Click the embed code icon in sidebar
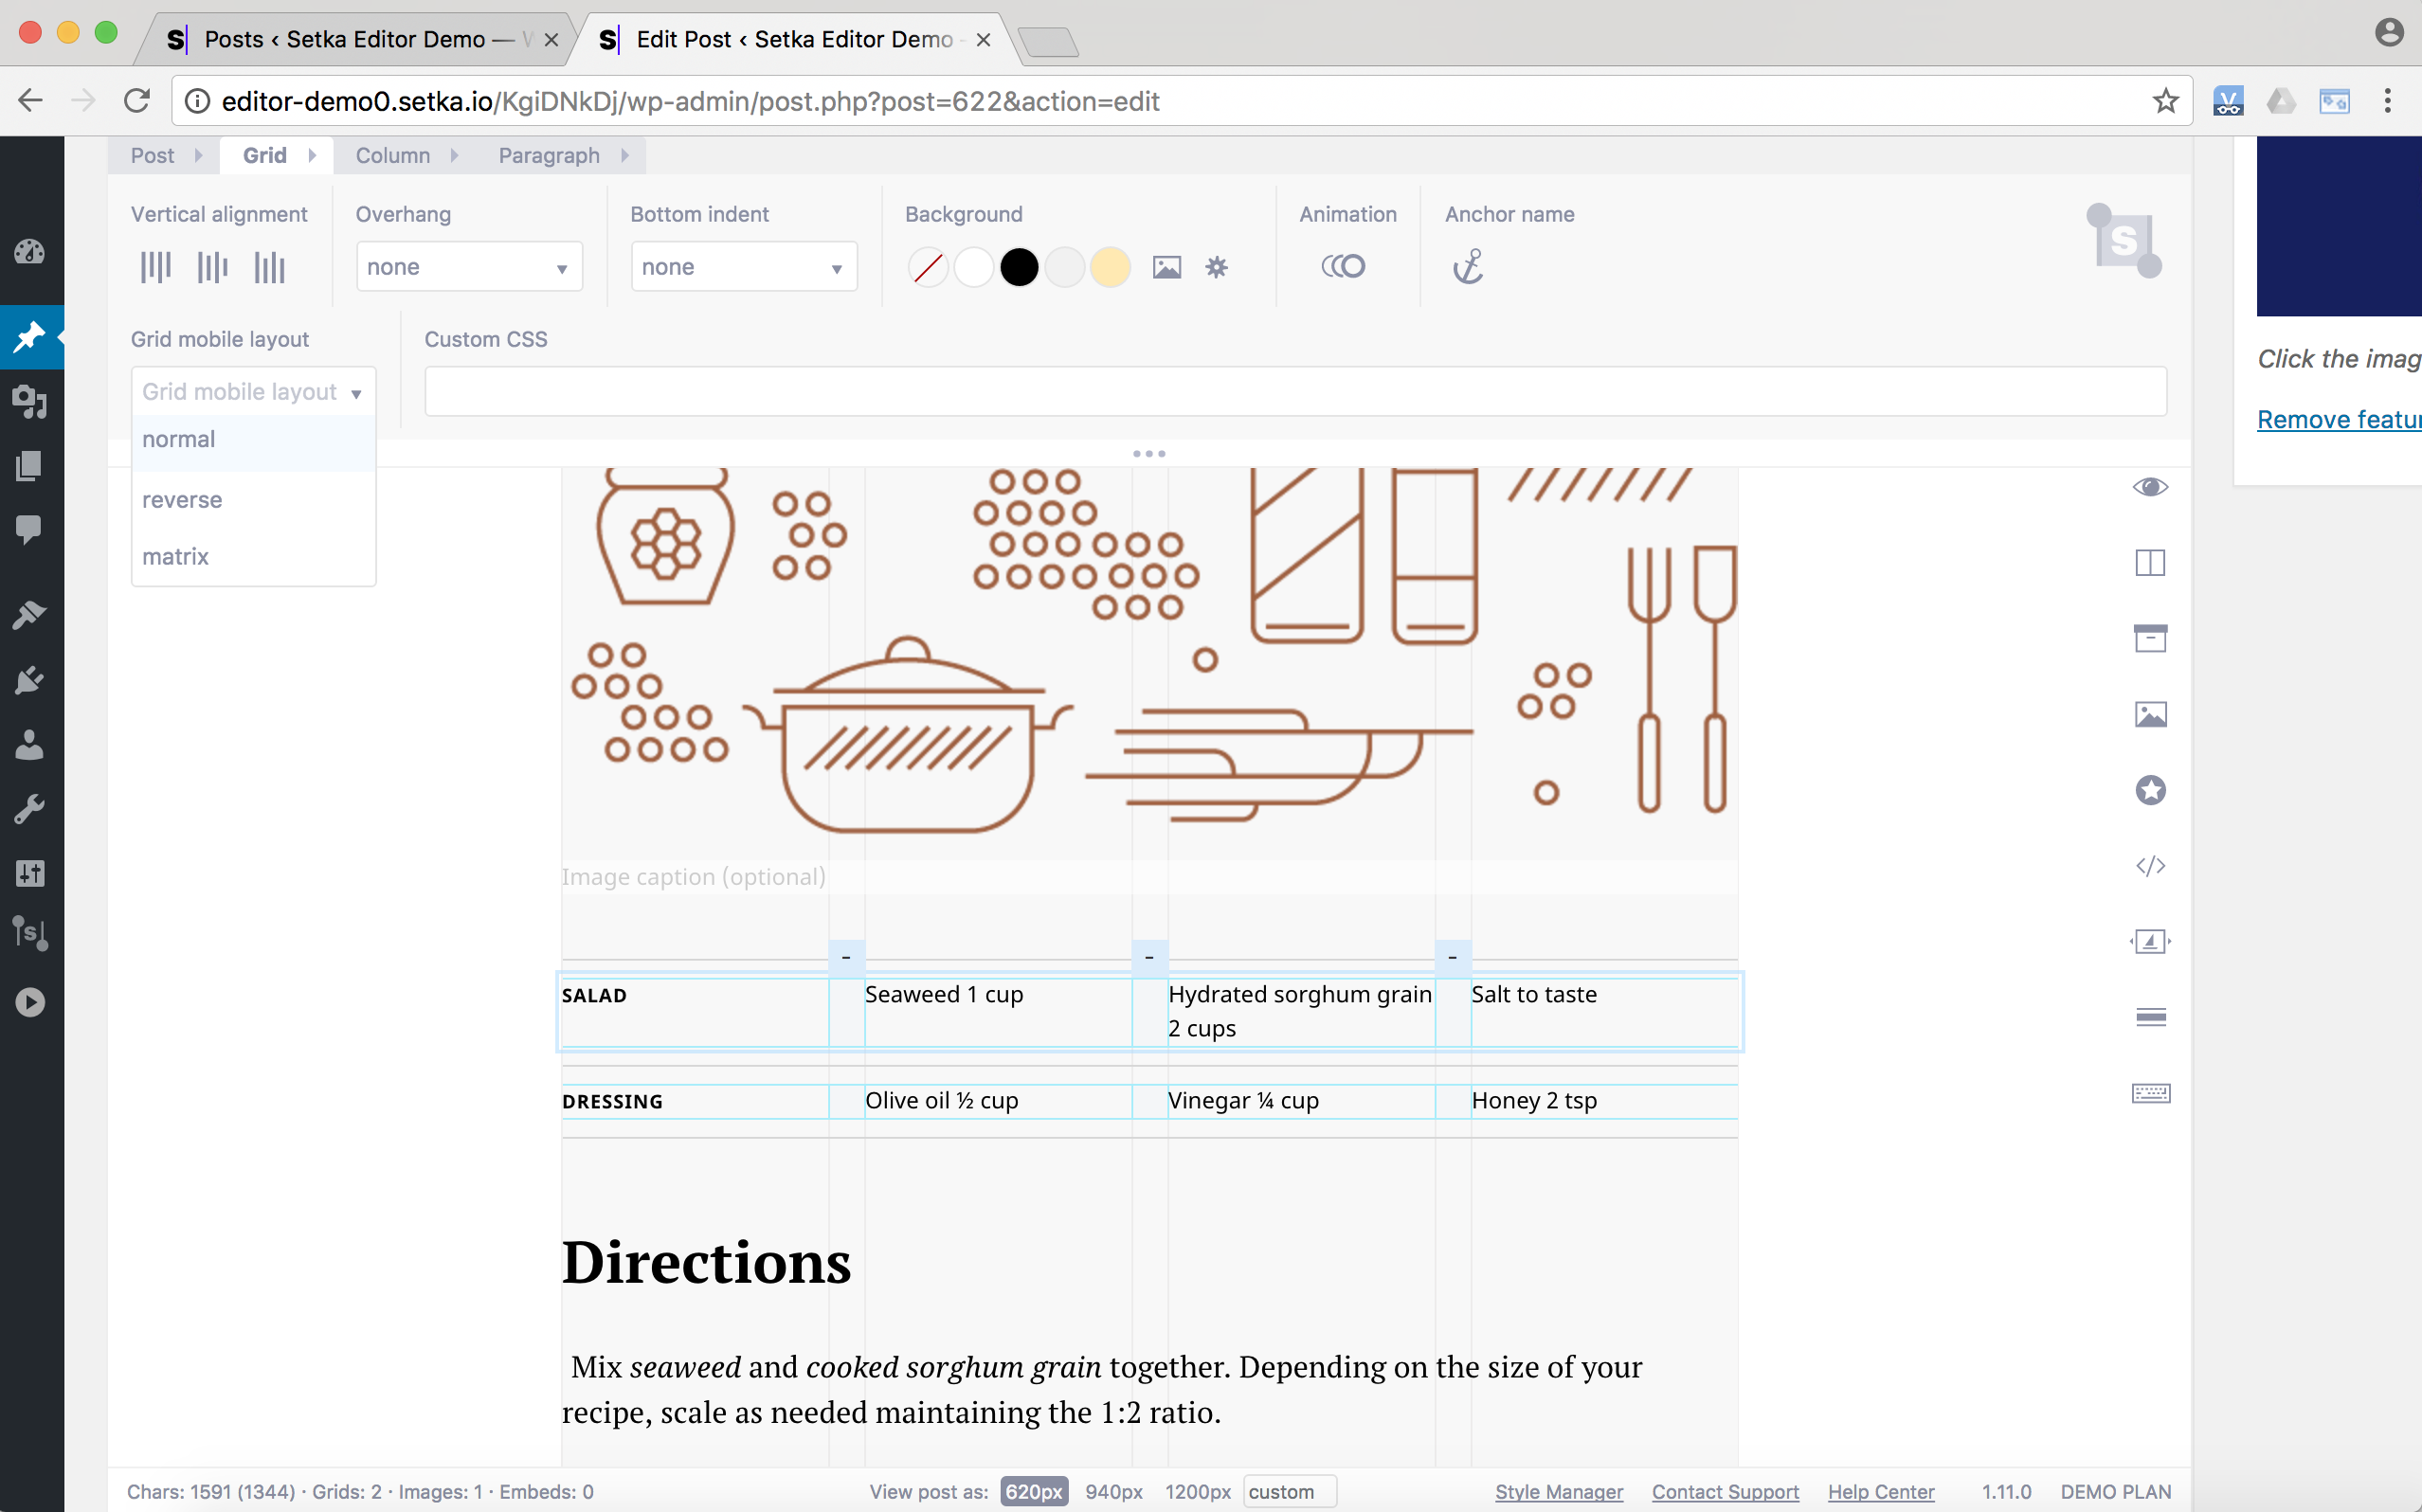The image size is (2422, 1512). click(x=2150, y=866)
